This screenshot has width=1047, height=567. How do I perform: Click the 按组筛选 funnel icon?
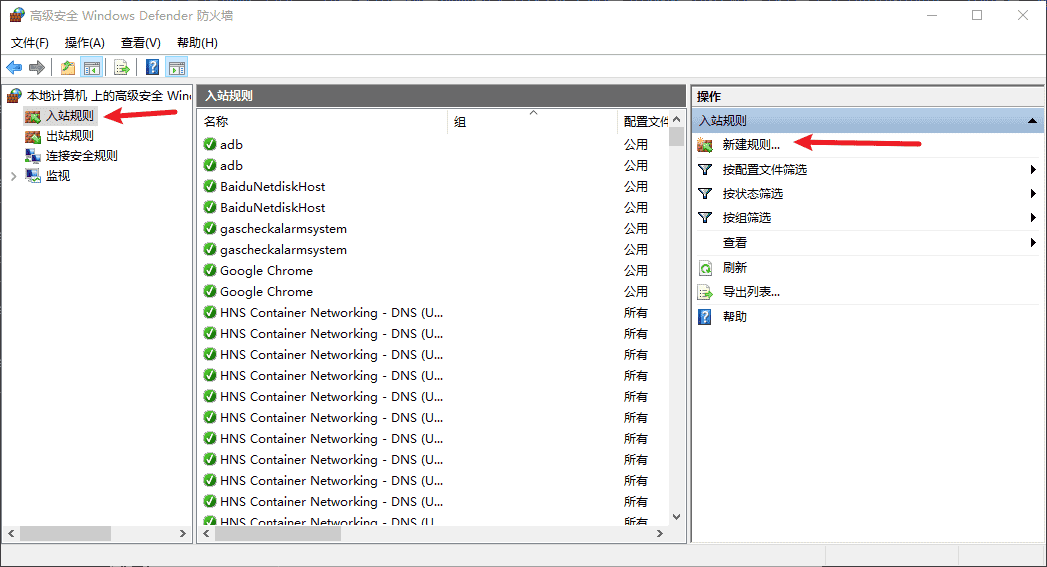click(x=705, y=218)
